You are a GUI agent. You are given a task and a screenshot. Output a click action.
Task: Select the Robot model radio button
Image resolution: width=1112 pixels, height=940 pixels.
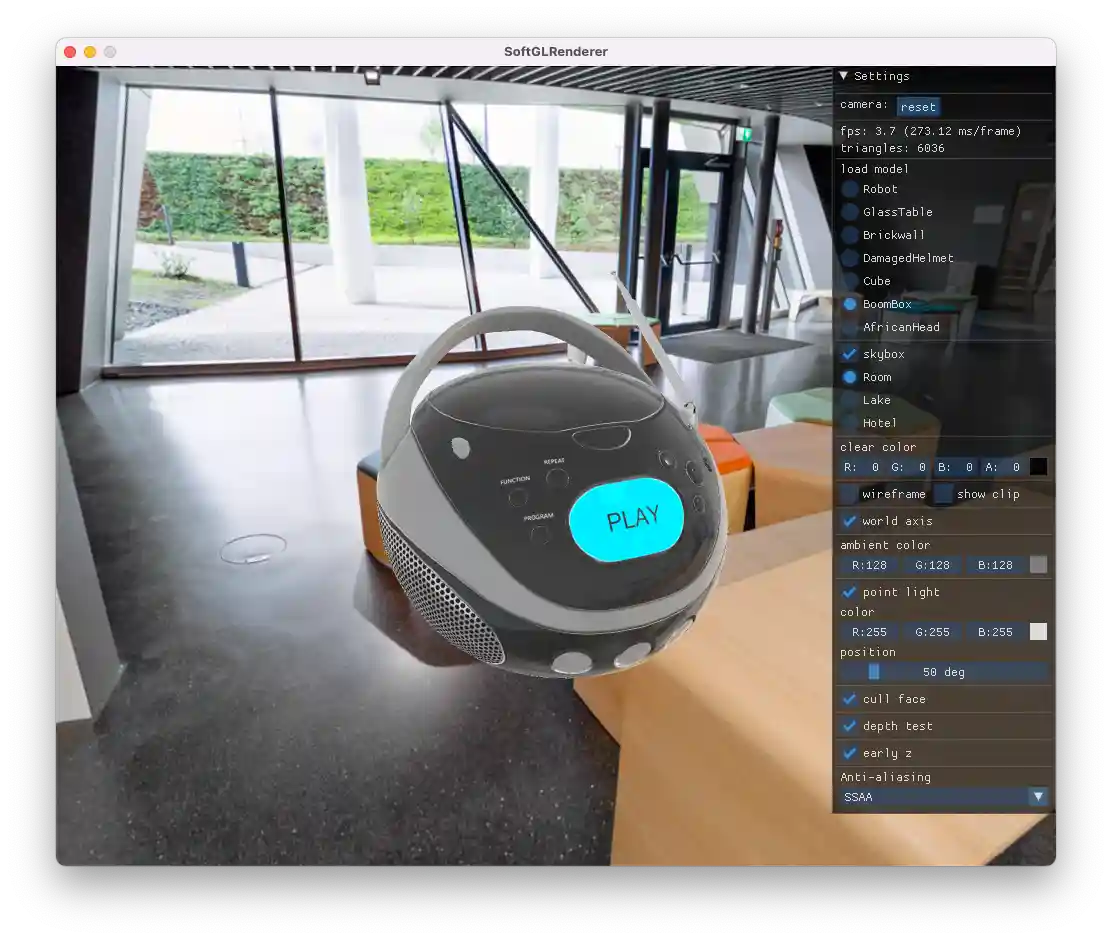[850, 189]
